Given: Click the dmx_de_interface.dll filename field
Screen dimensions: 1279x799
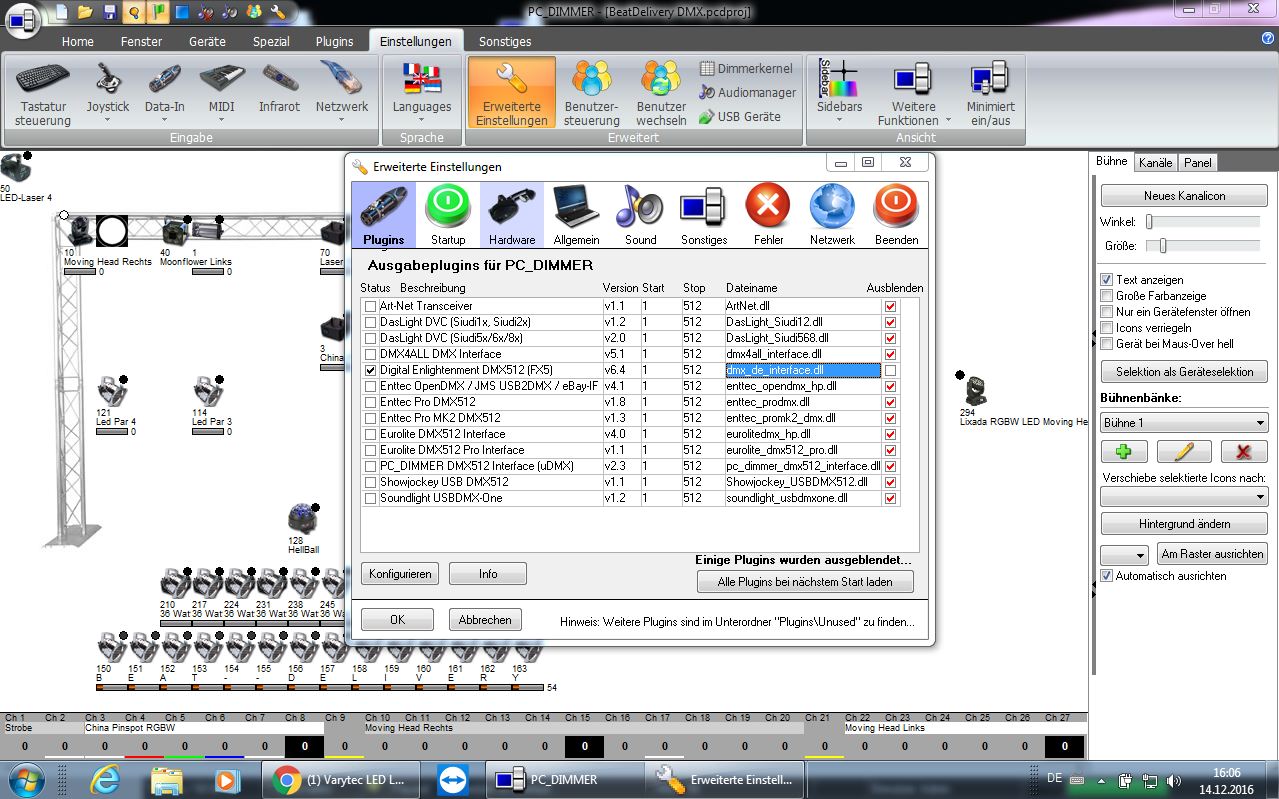Looking at the screenshot, I should point(803,370).
